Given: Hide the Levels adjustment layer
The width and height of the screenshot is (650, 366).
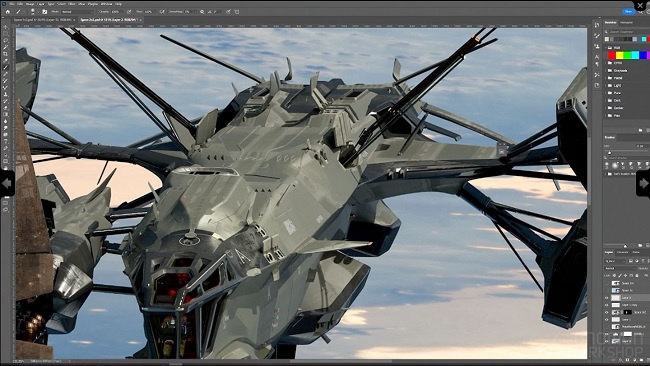Looking at the screenshot, I should pos(606,334).
